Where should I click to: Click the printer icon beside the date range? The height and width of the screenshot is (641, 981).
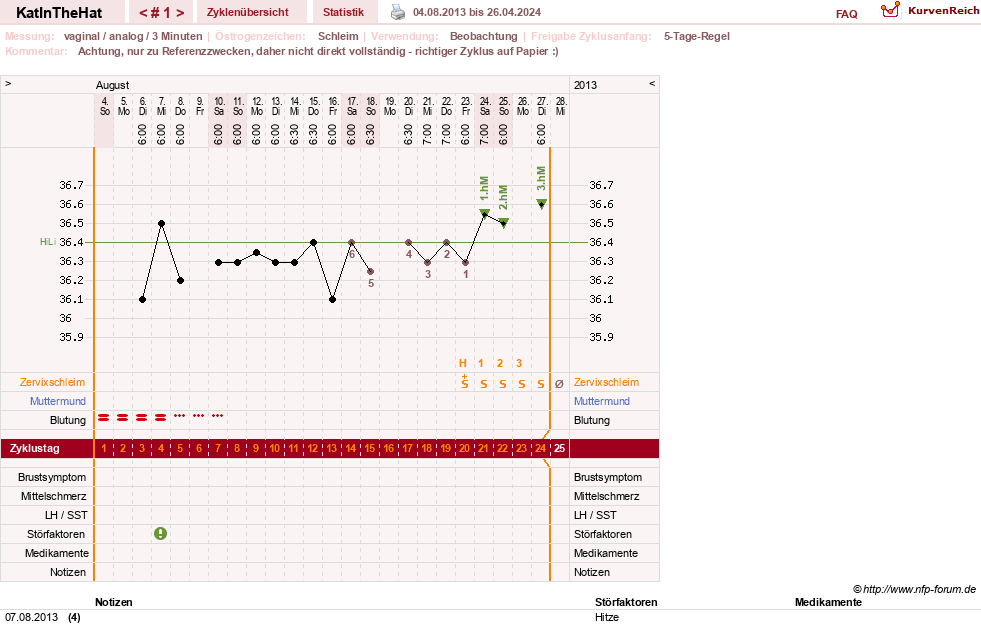point(398,12)
